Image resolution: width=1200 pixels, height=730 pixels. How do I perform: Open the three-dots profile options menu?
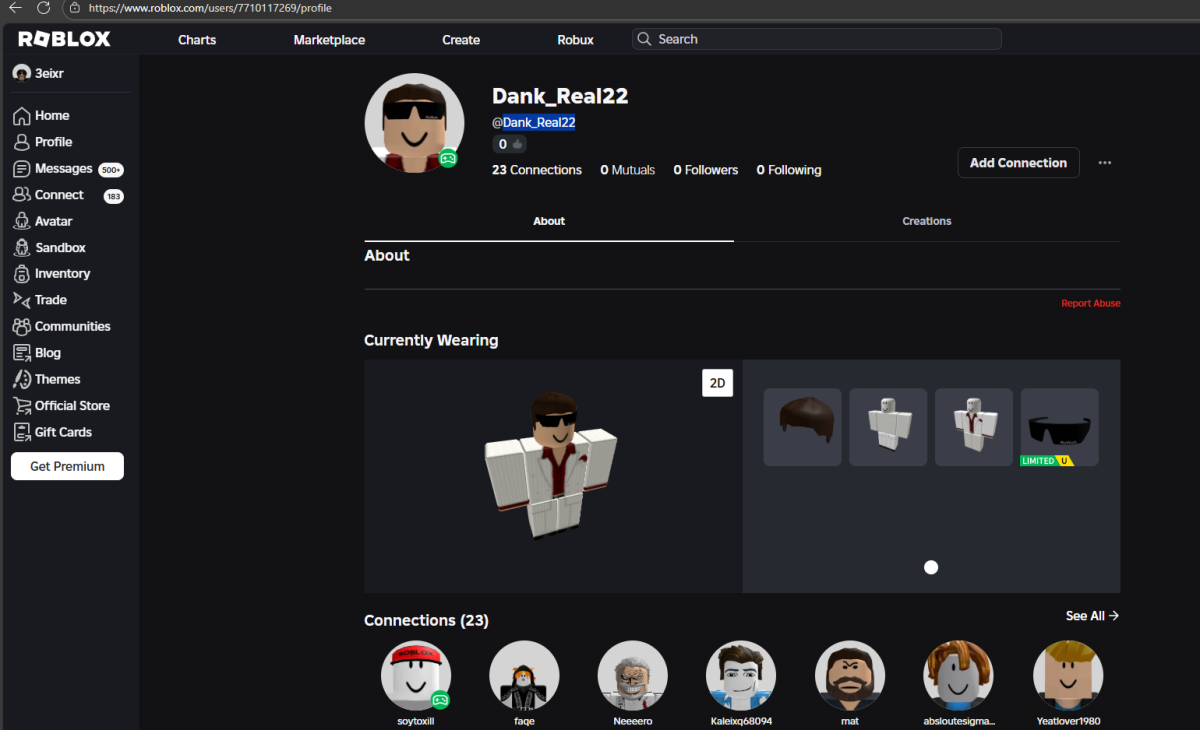(1105, 163)
